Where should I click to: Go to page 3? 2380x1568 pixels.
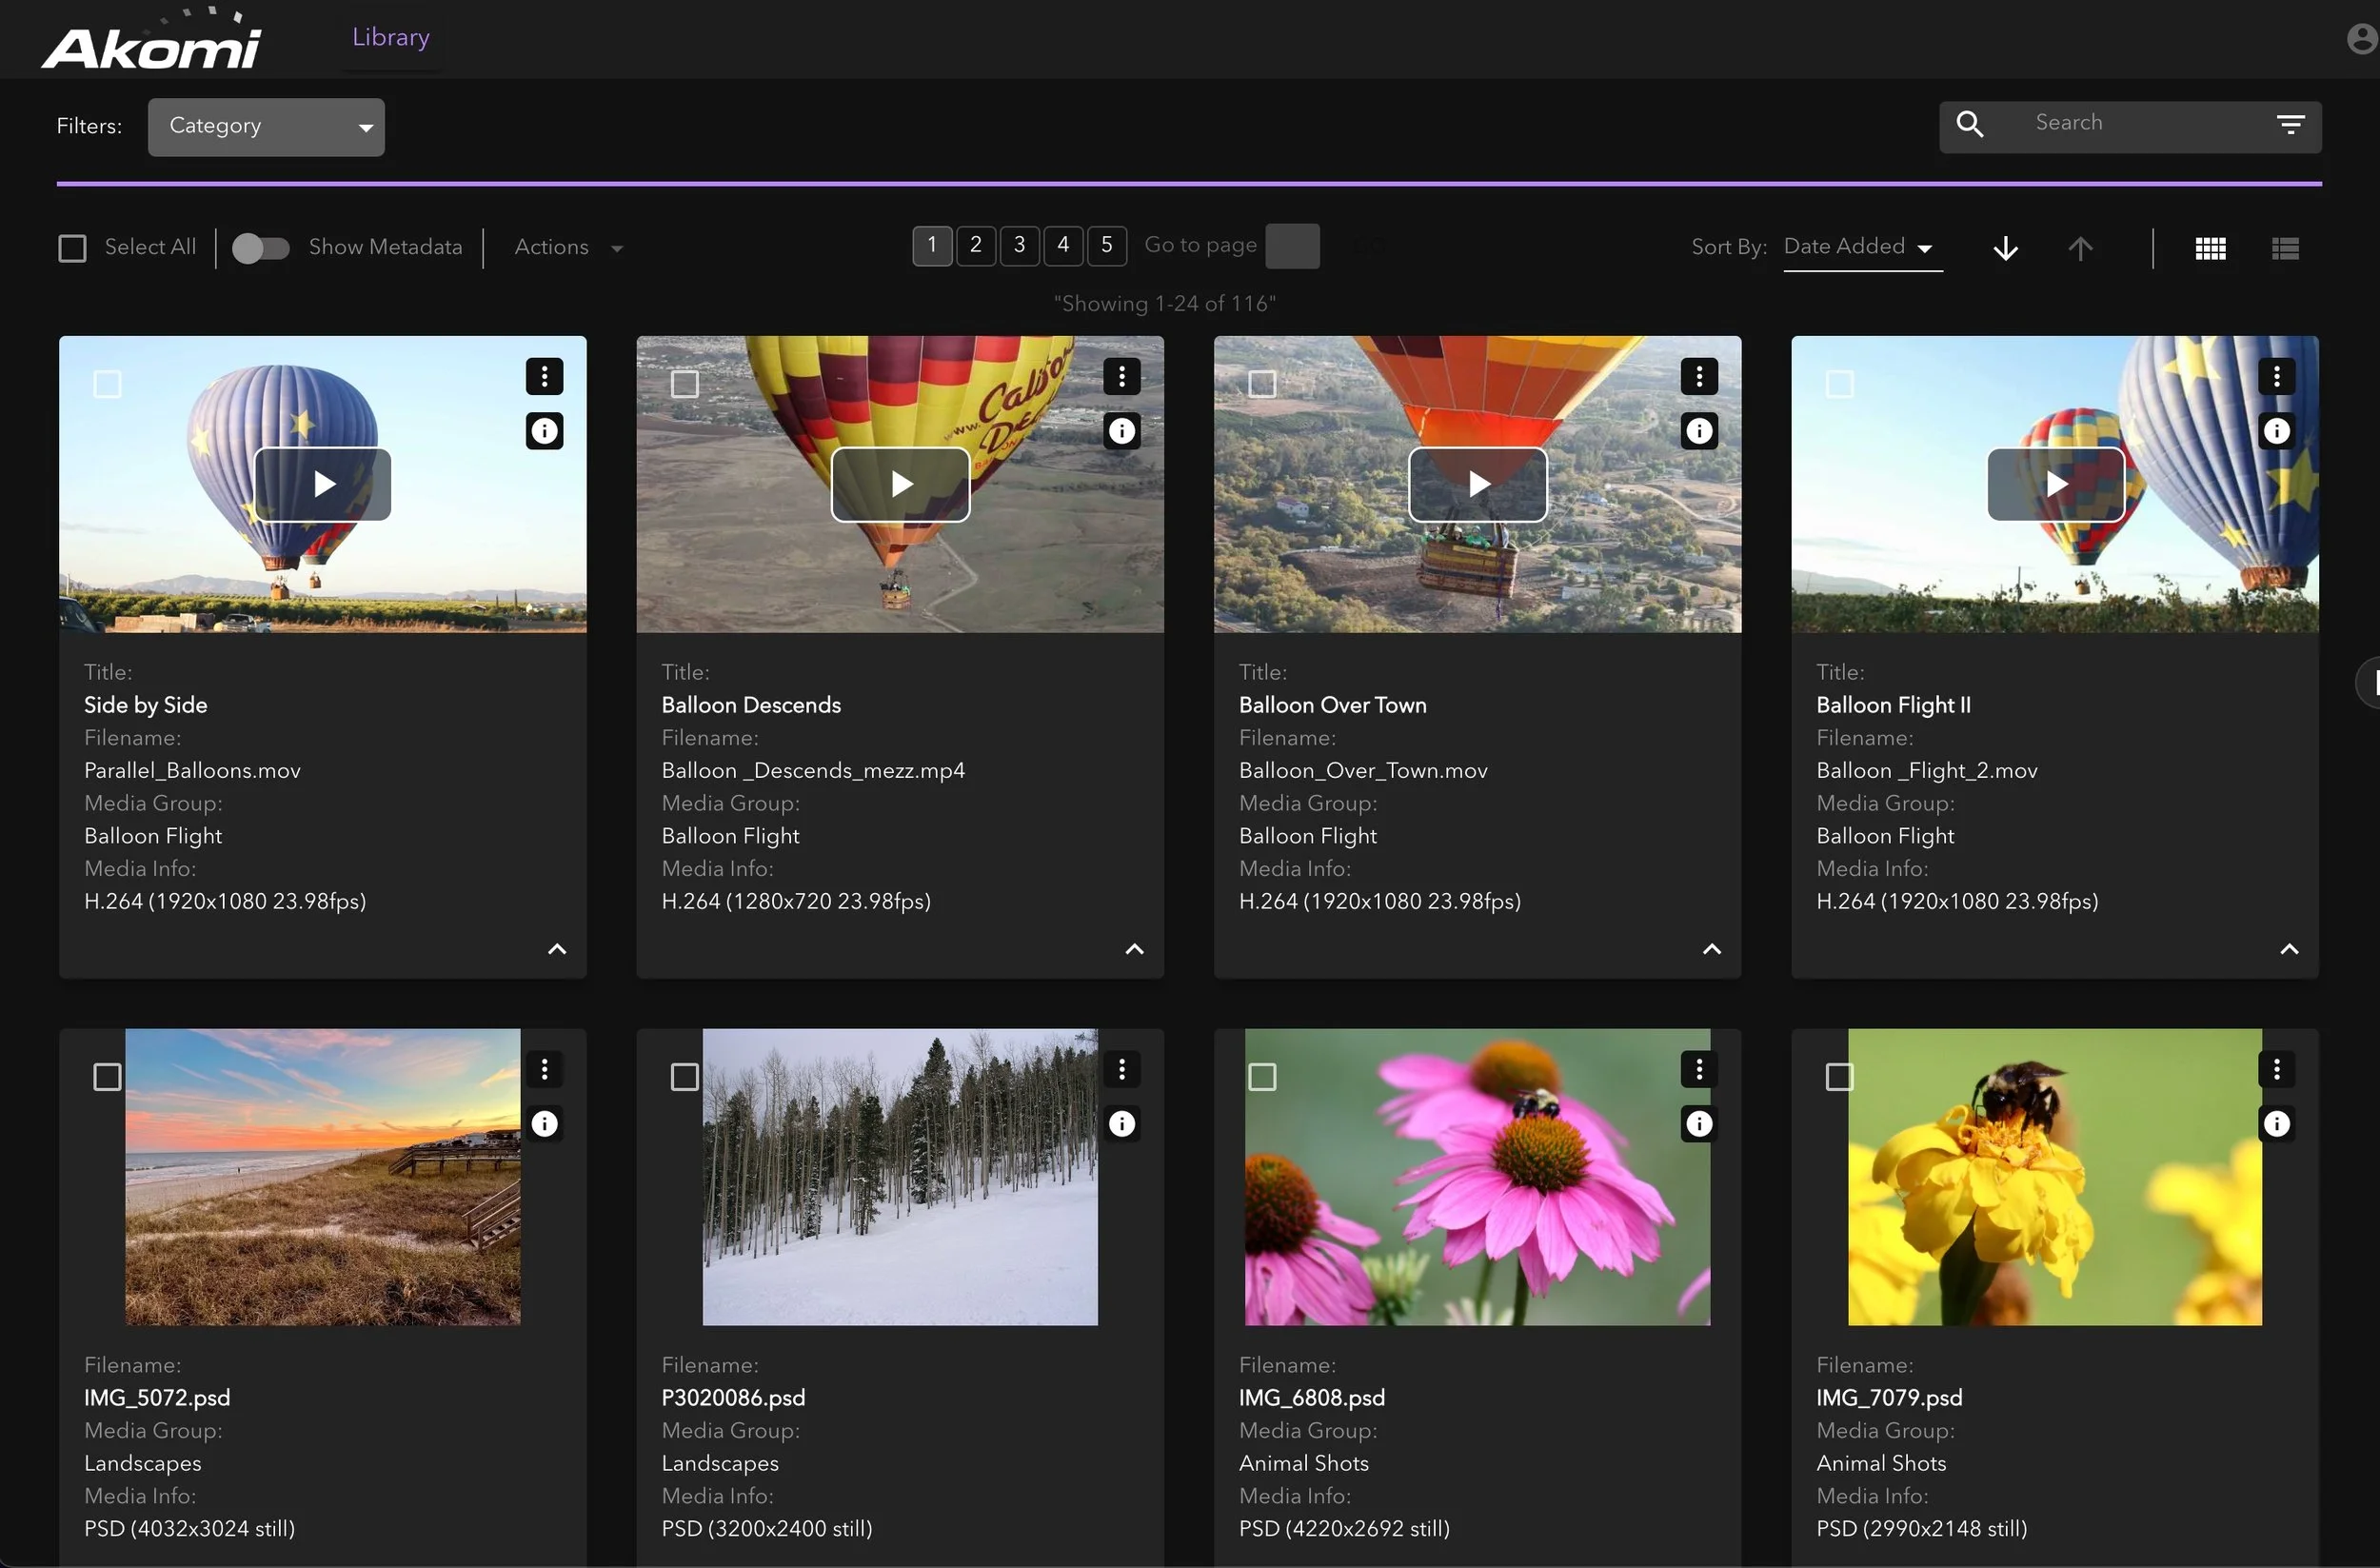(1019, 245)
